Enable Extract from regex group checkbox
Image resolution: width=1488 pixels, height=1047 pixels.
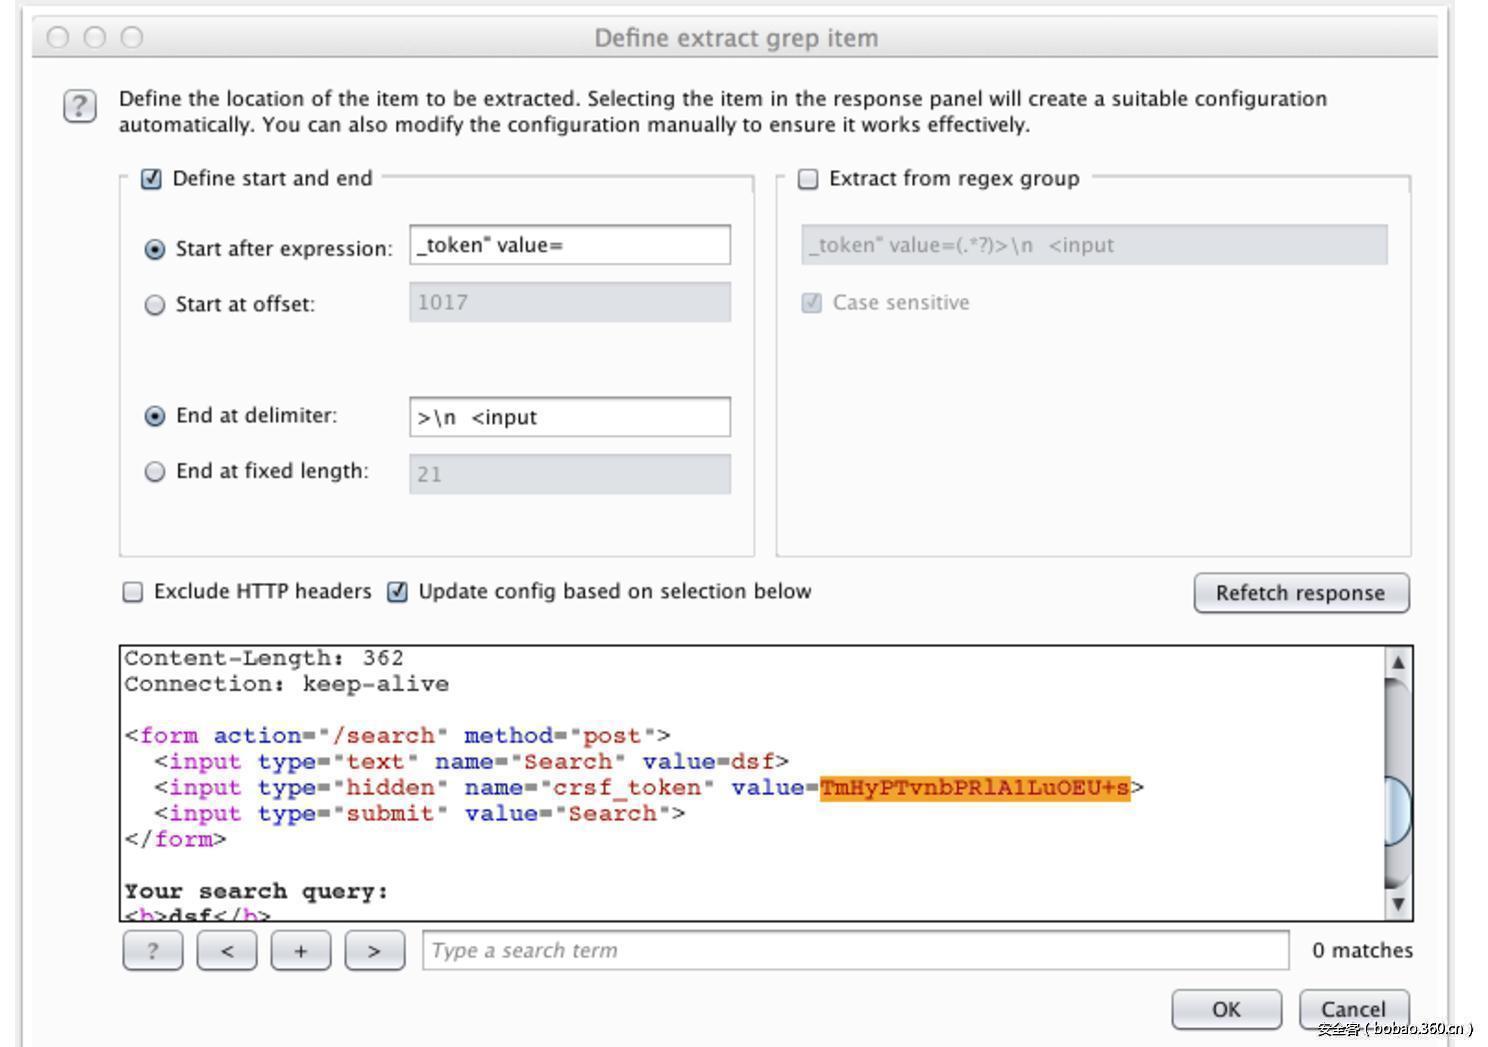tap(808, 179)
